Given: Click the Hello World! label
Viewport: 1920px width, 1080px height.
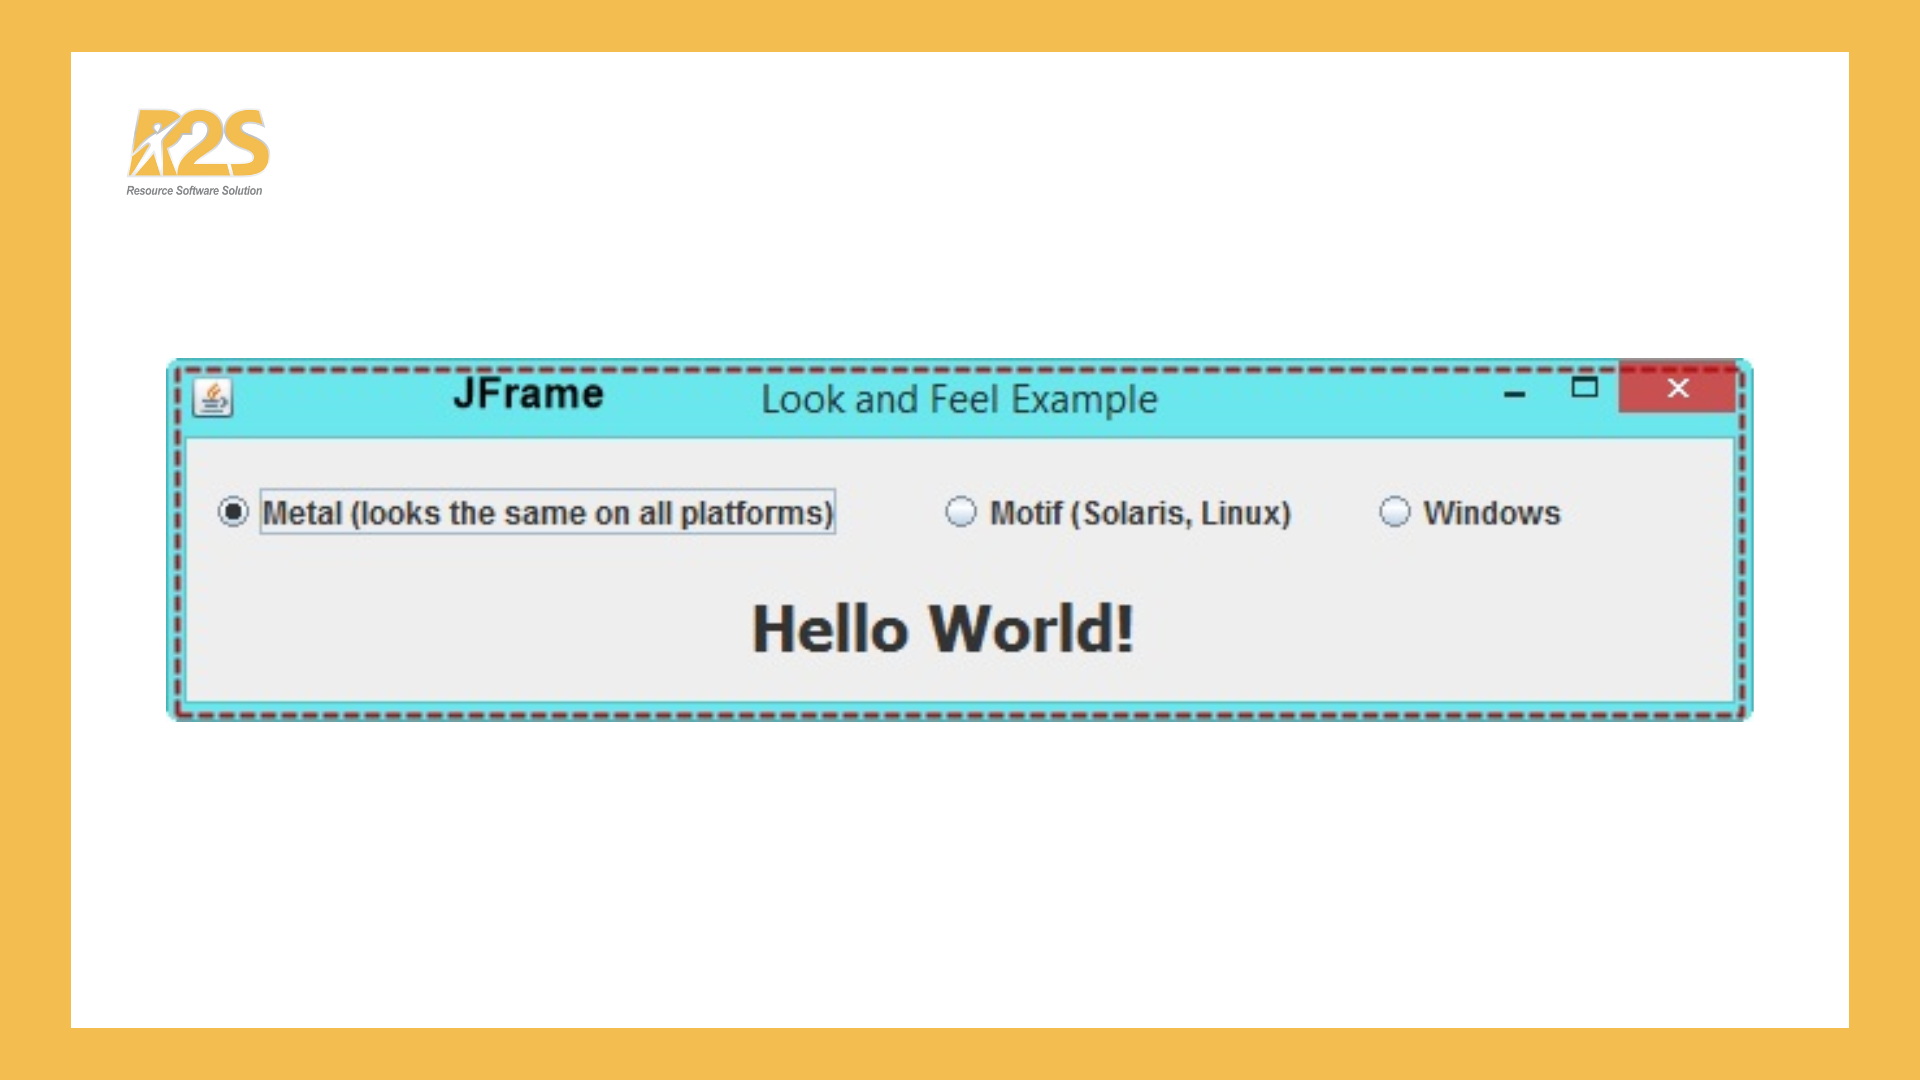Looking at the screenshot, I should pos(943,629).
